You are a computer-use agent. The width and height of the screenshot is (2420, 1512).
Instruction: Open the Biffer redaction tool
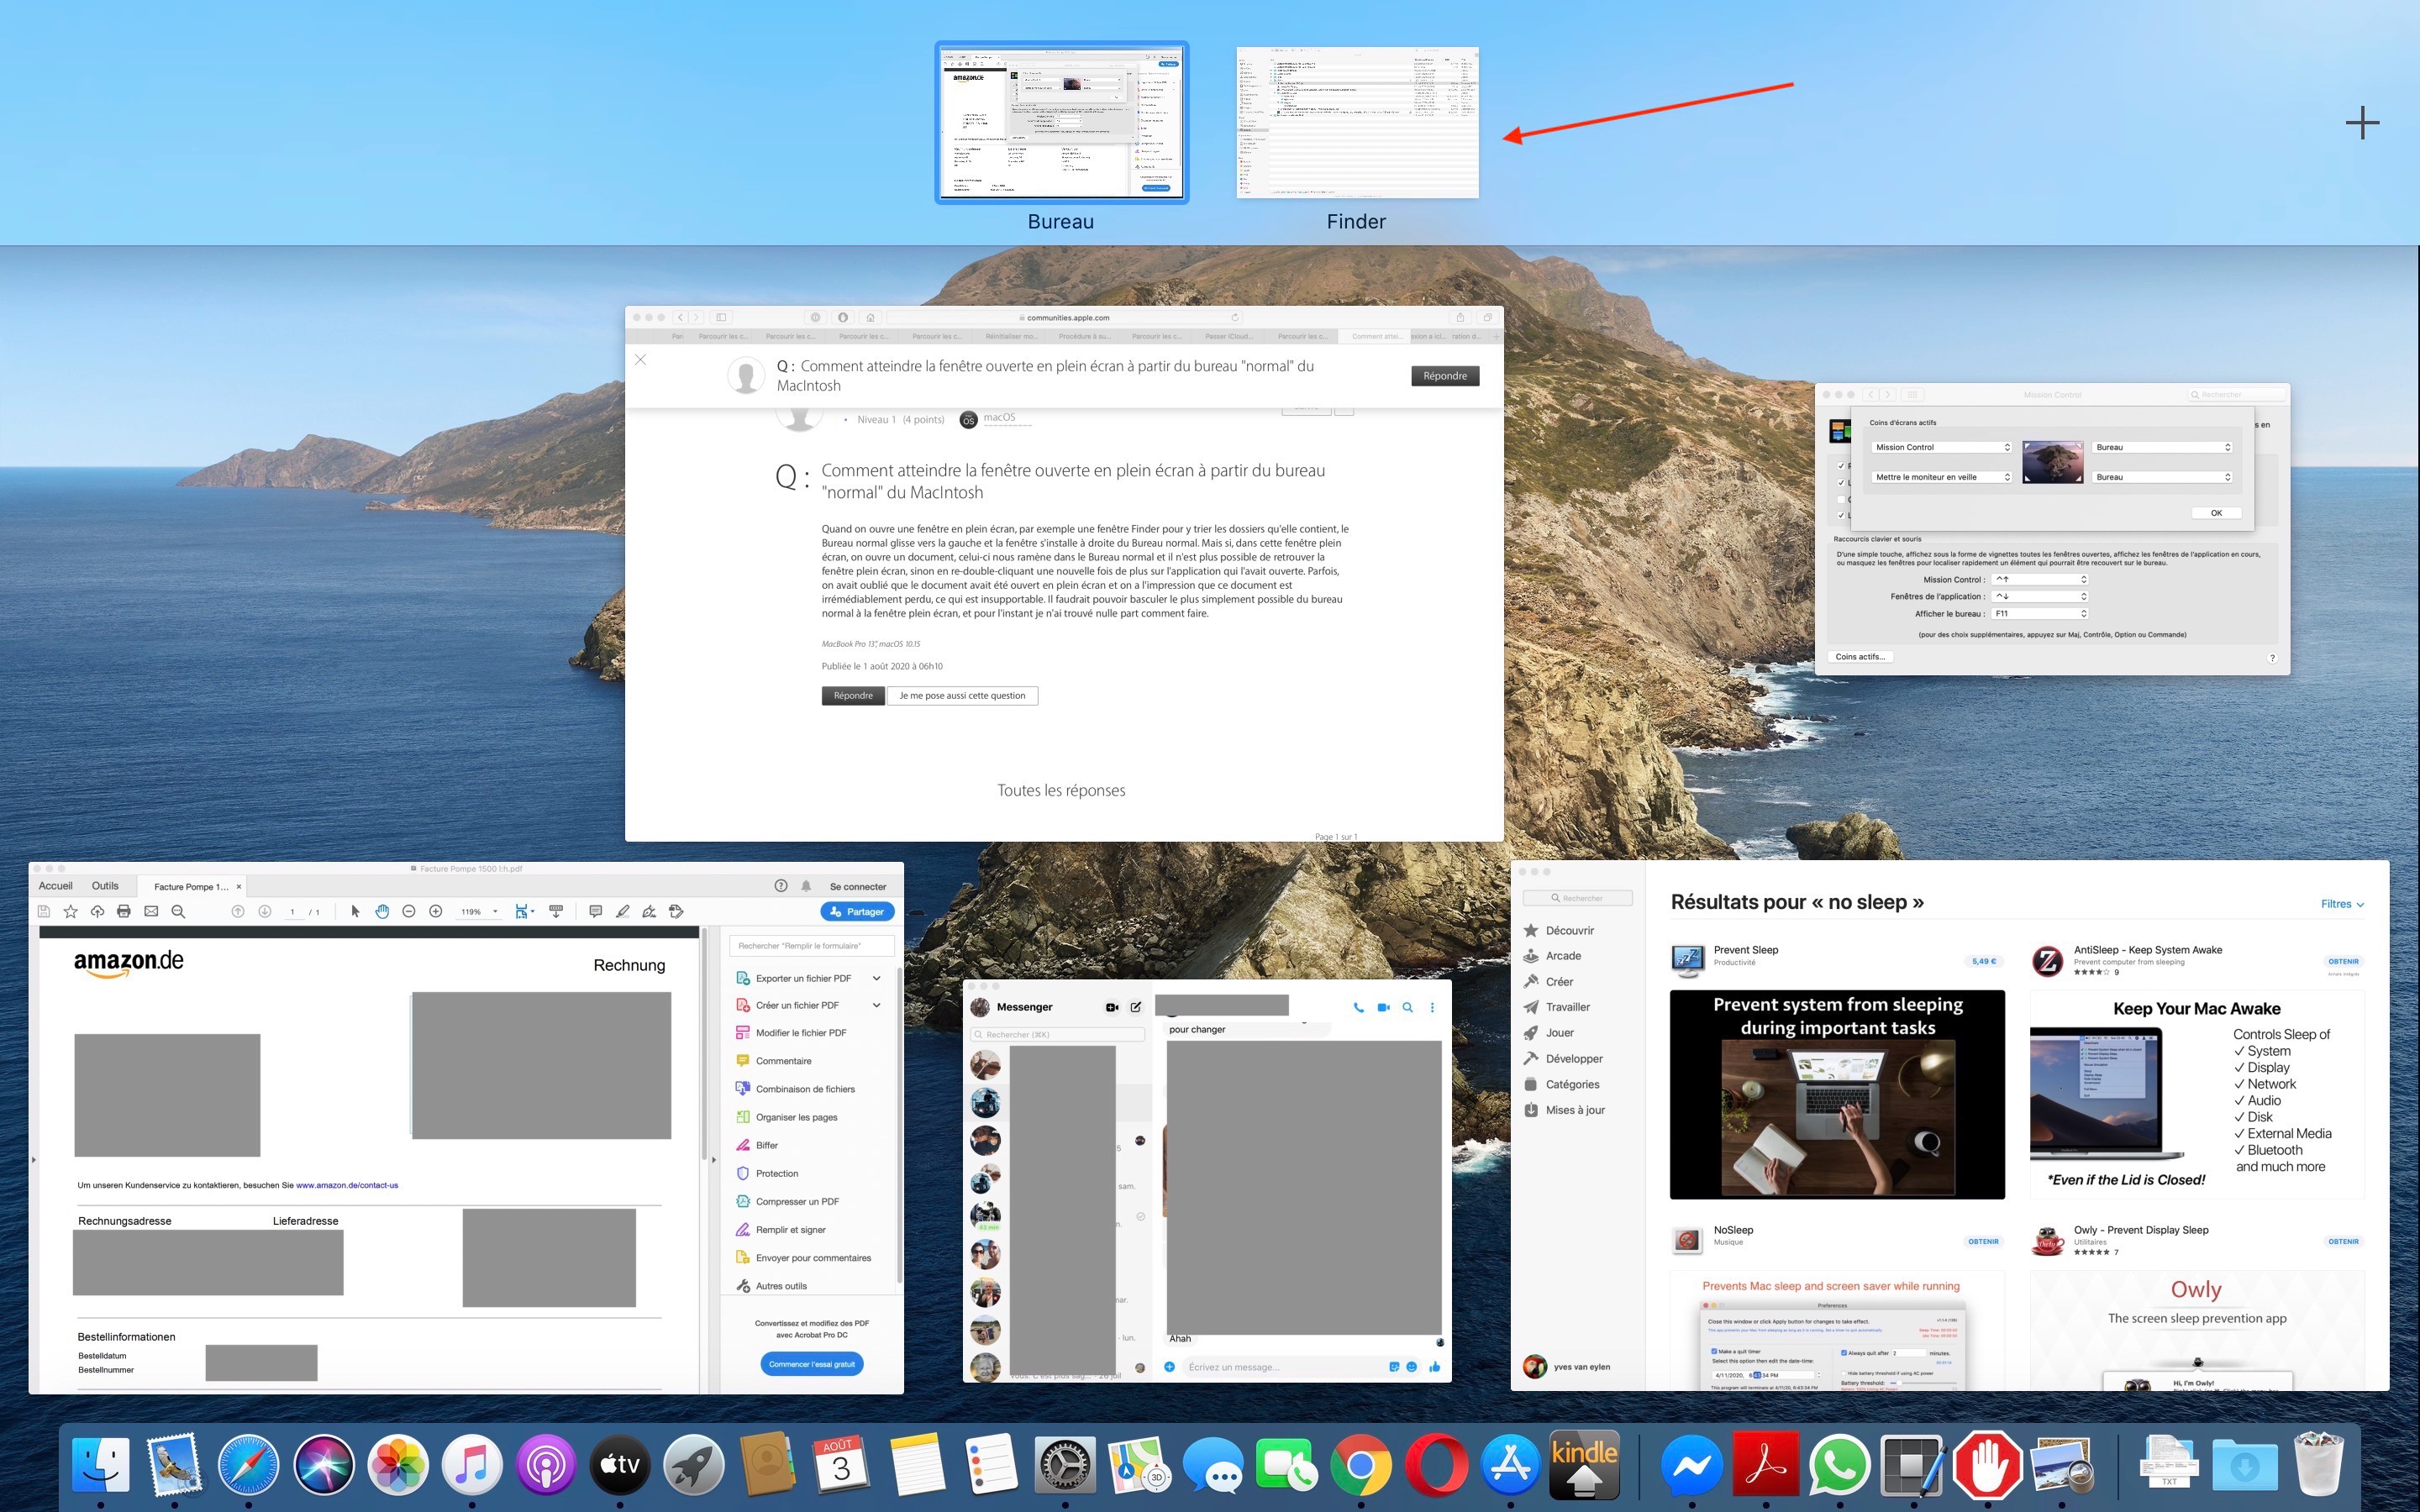tap(766, 1145)
